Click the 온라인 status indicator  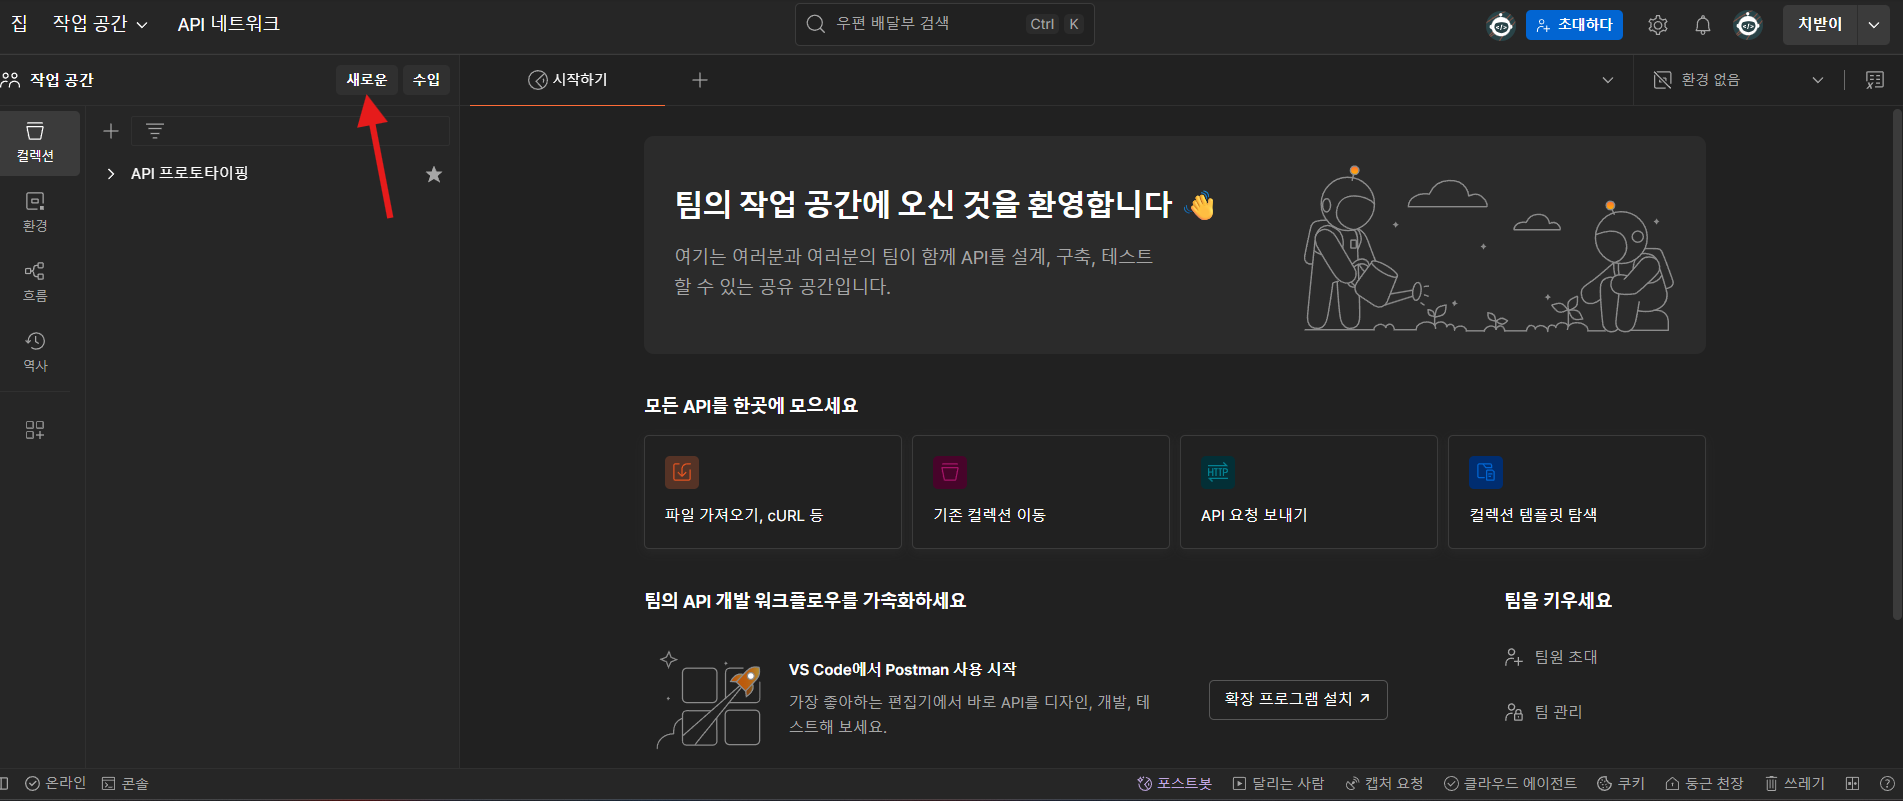coord(56,783)
